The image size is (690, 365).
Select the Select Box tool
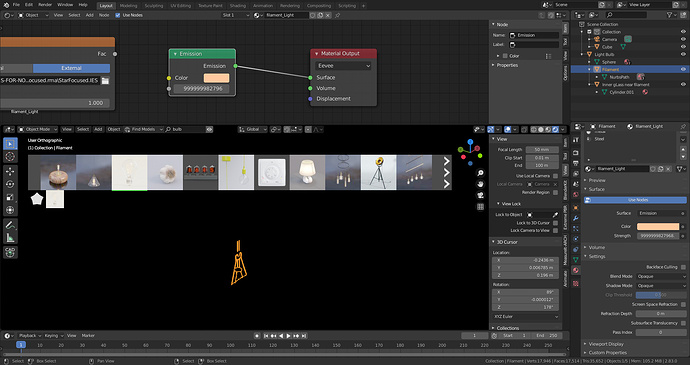tap(10, 144)
